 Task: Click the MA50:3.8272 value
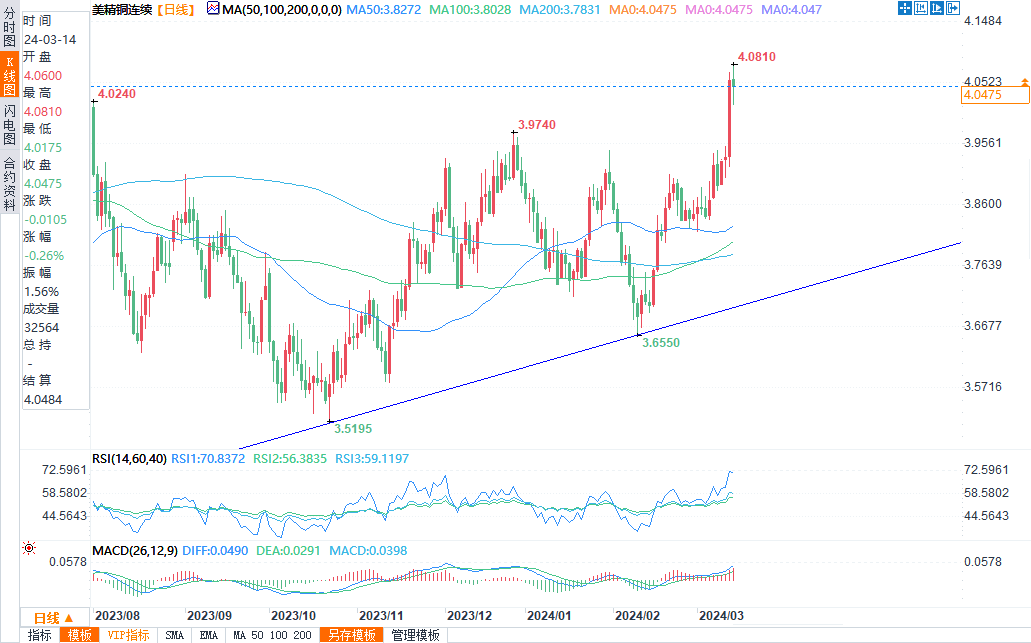pos(383,9)
